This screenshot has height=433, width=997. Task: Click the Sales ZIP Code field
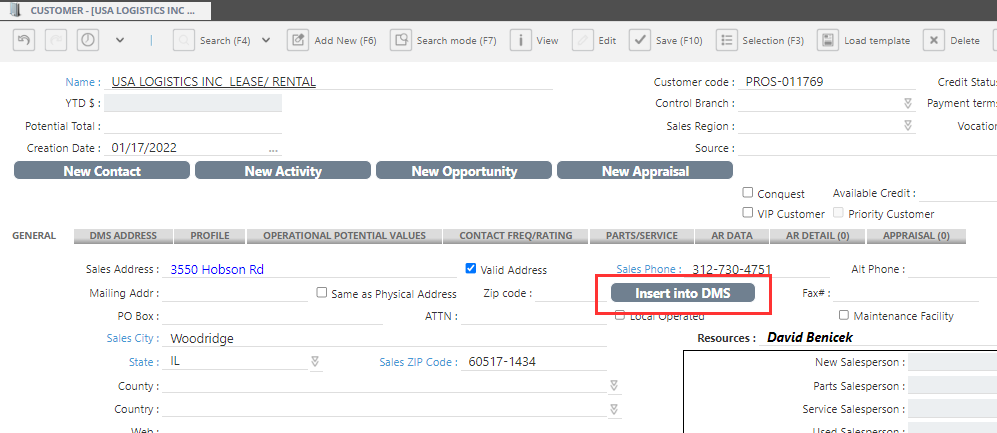534,361
